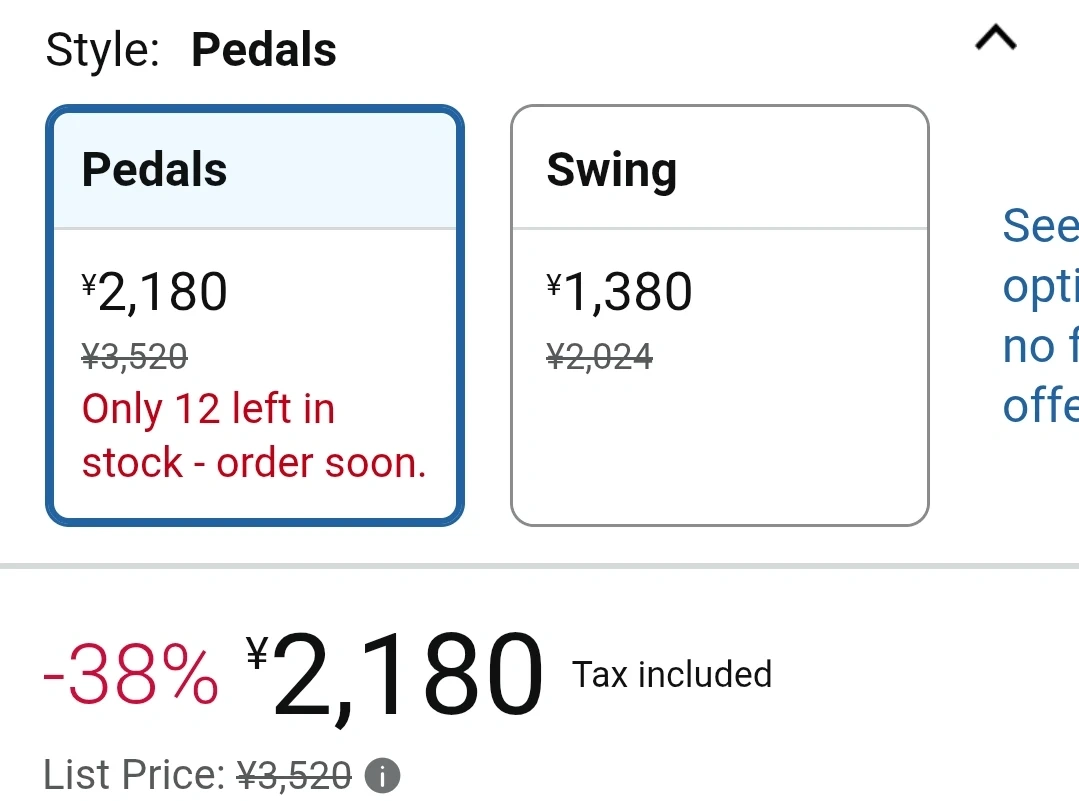The height and width of the screenshot is (801, 1079).
Task: Click the yen symbol of the large price
Action: click(x=257, y=654)
